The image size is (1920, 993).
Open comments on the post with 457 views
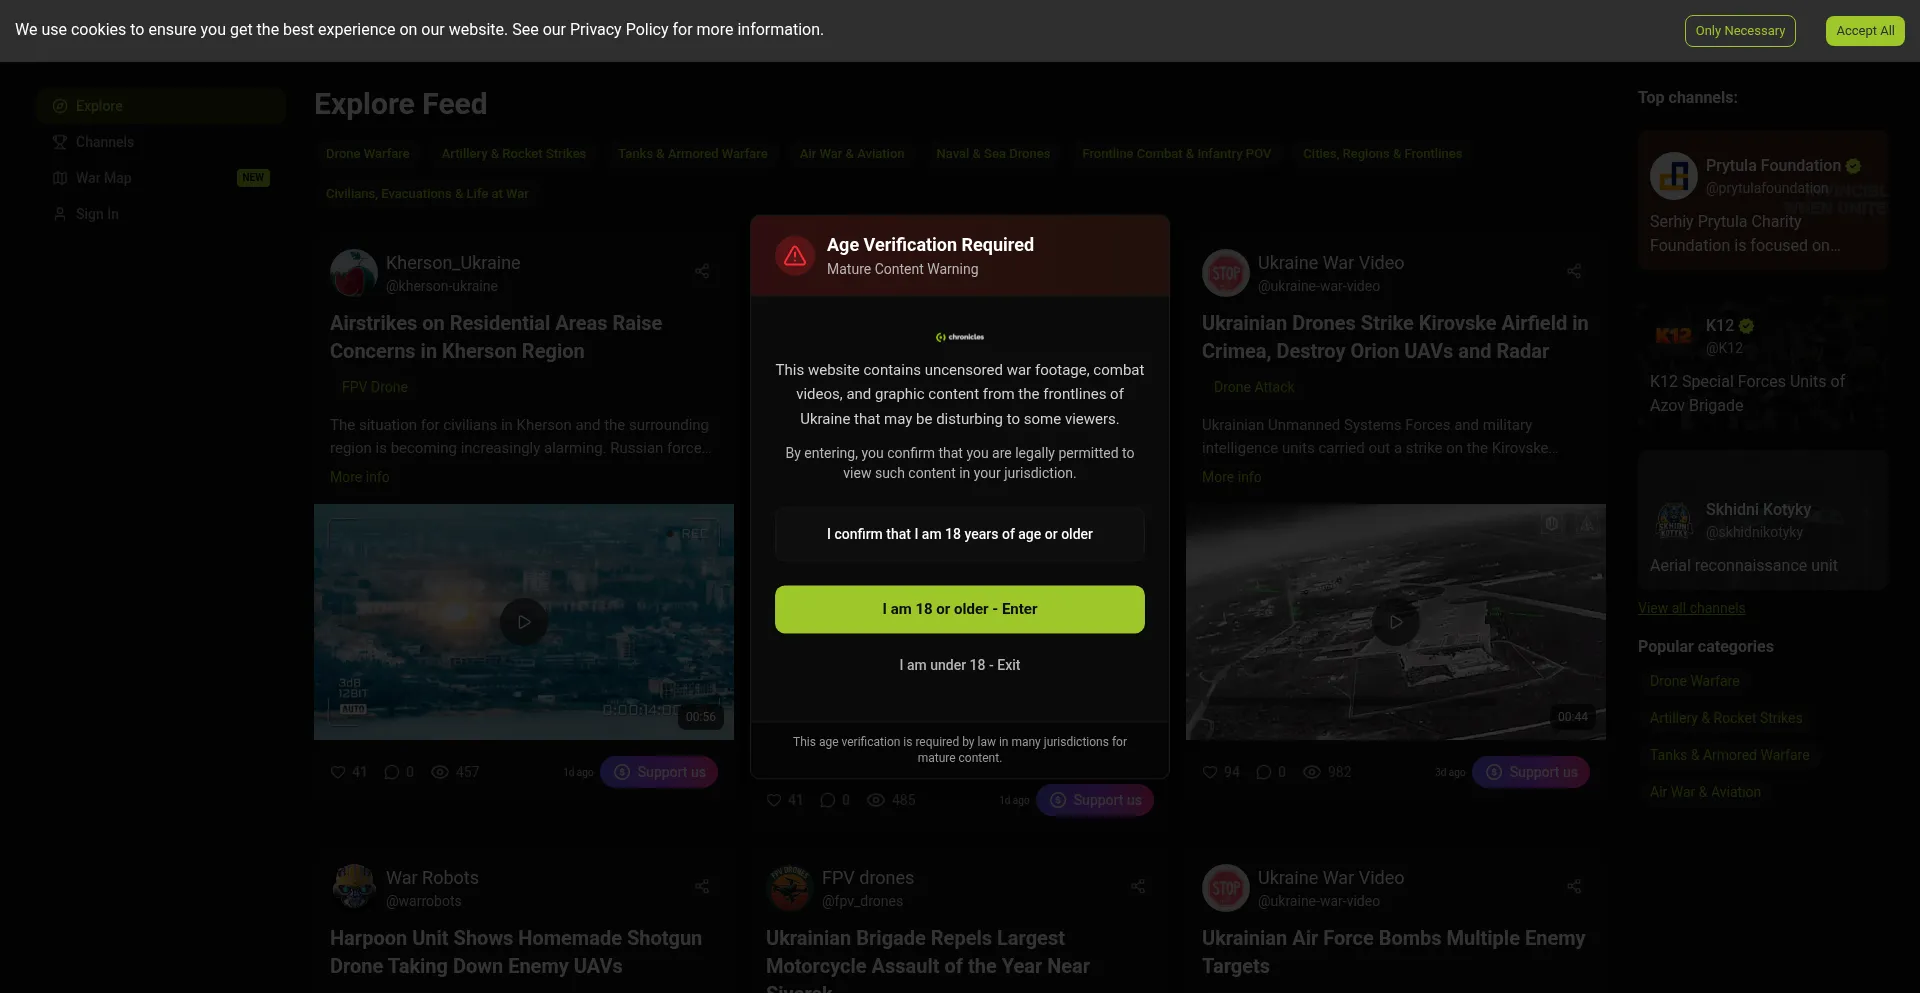coord(392,772)
